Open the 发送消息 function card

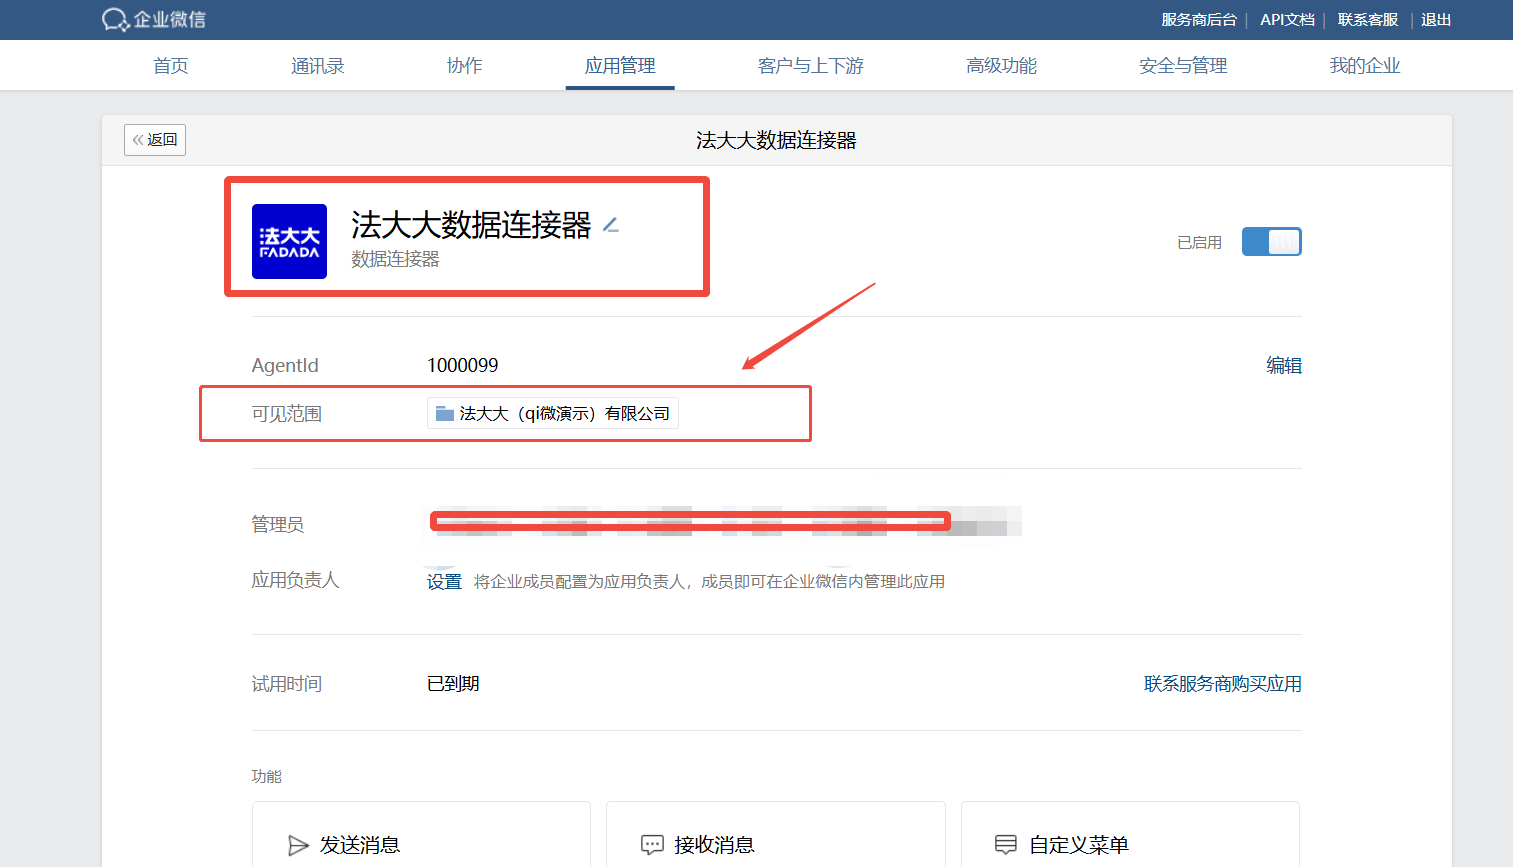[421, 834]
